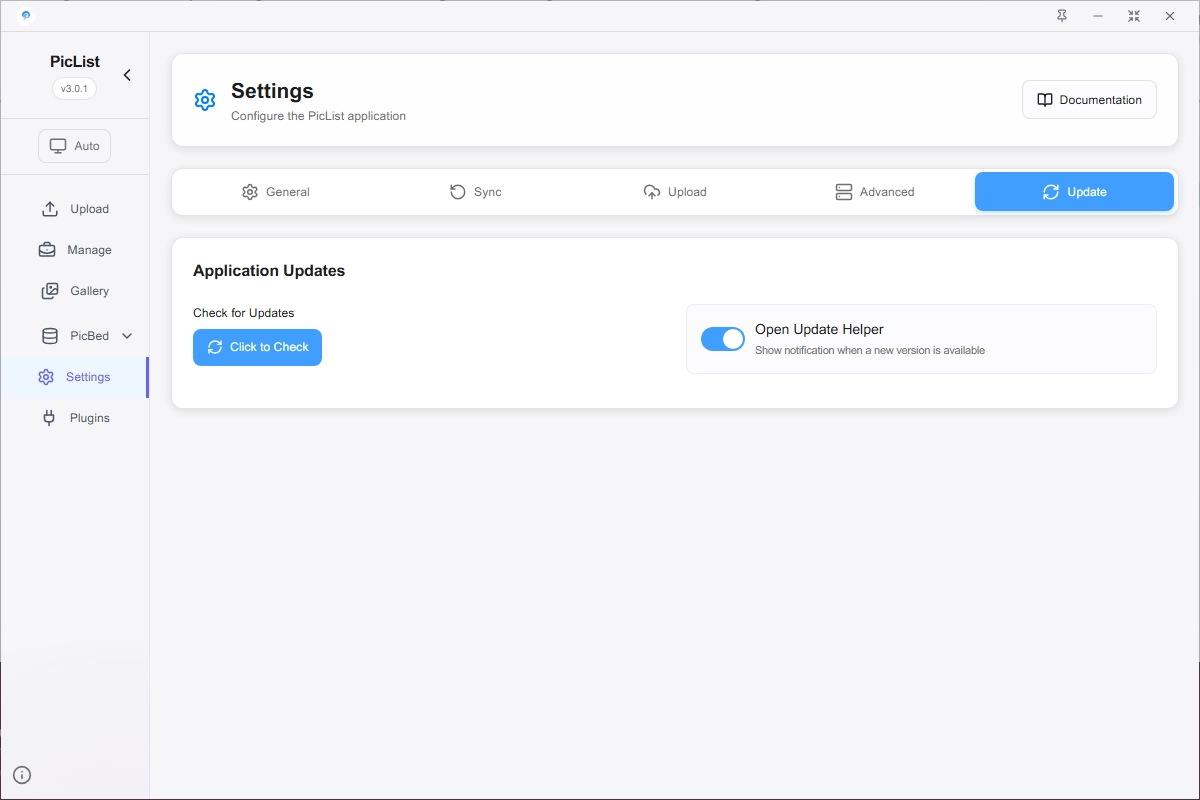Screen dimensions: 1200x800
Task: Select Settings in the sidebar
Action: coord(75,377)
